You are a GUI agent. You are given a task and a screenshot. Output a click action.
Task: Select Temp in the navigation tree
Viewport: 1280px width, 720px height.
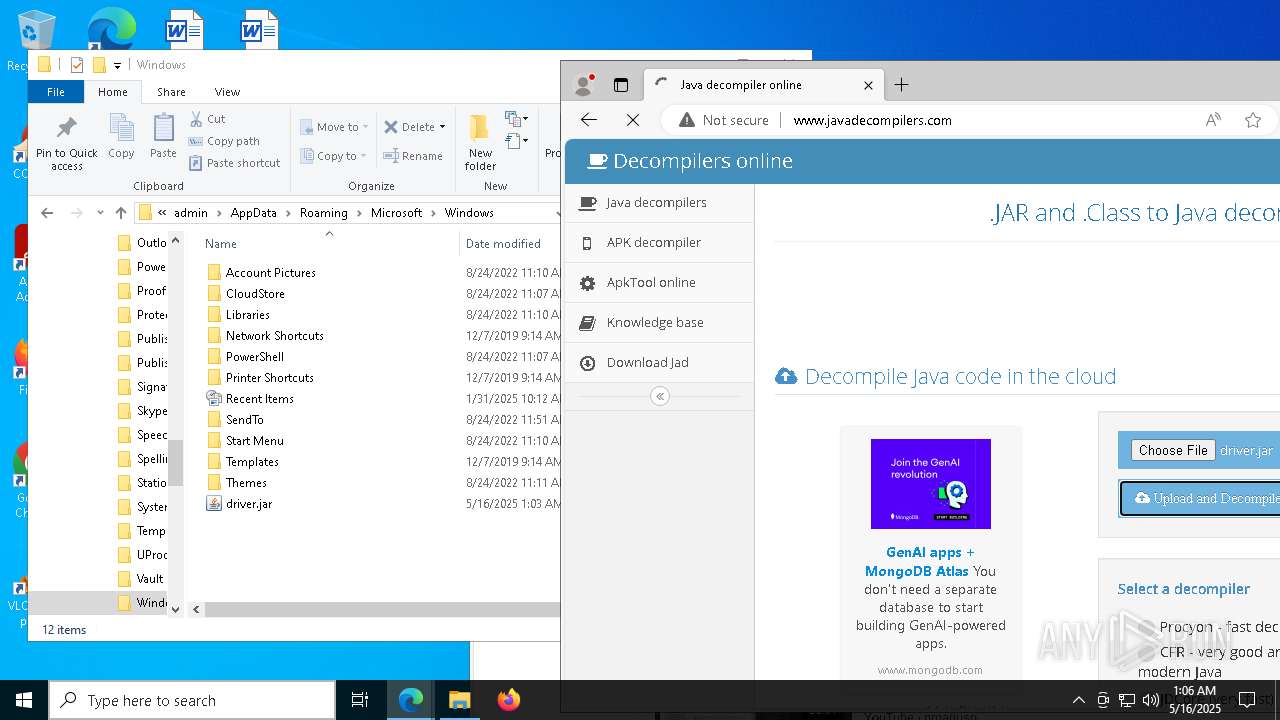tap(150, 531)
